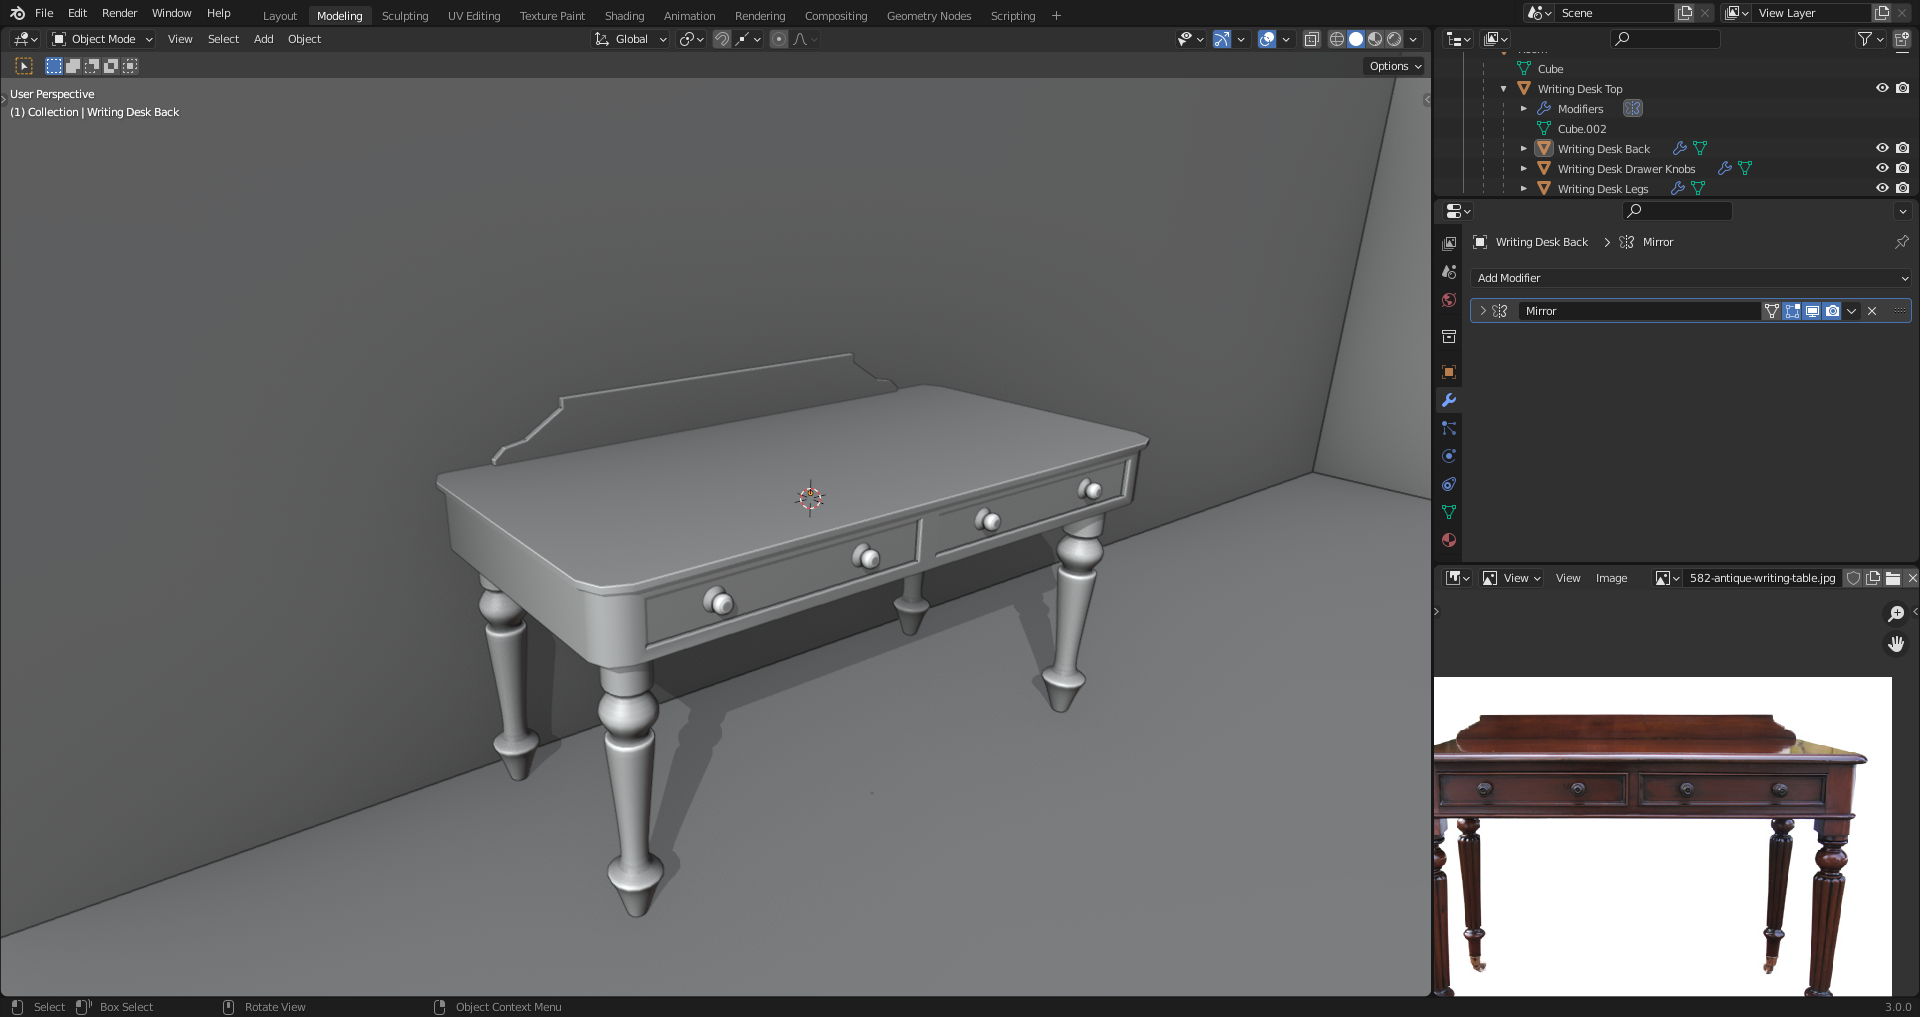Remove the Mirror modifier

(x=1872, y=311)
